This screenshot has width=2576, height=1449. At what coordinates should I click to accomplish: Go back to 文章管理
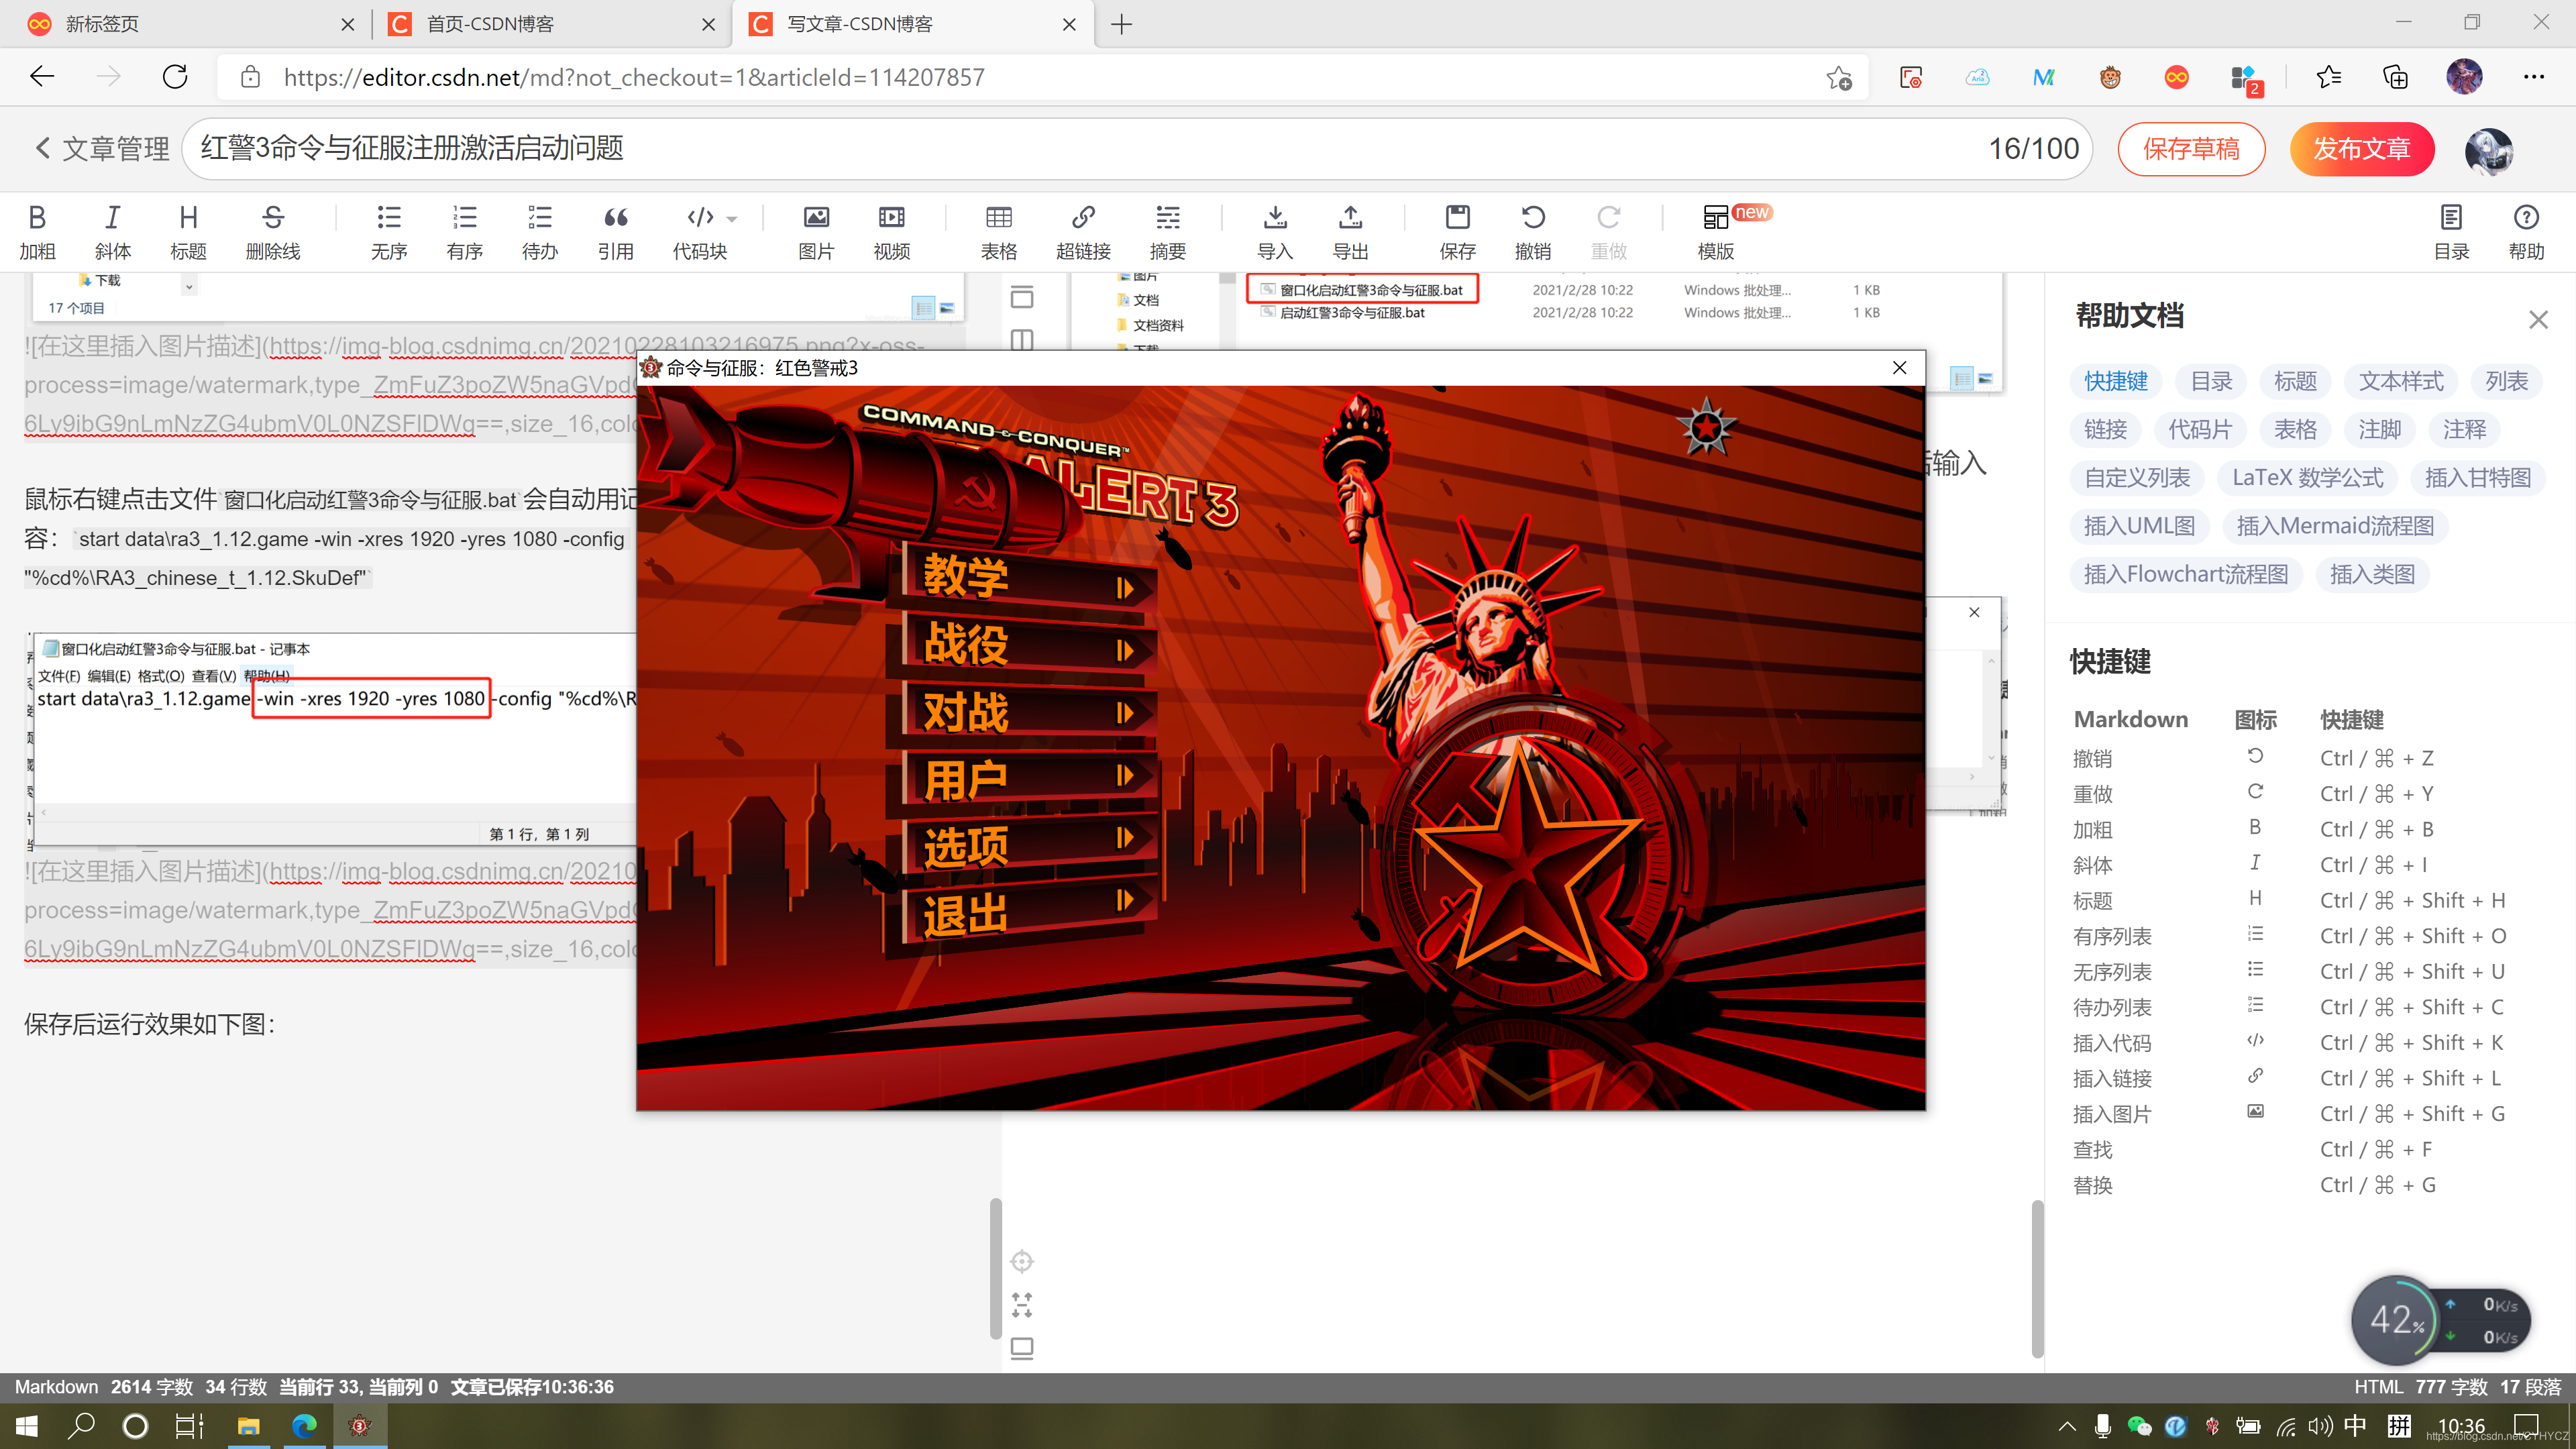[x=102, y=149]
